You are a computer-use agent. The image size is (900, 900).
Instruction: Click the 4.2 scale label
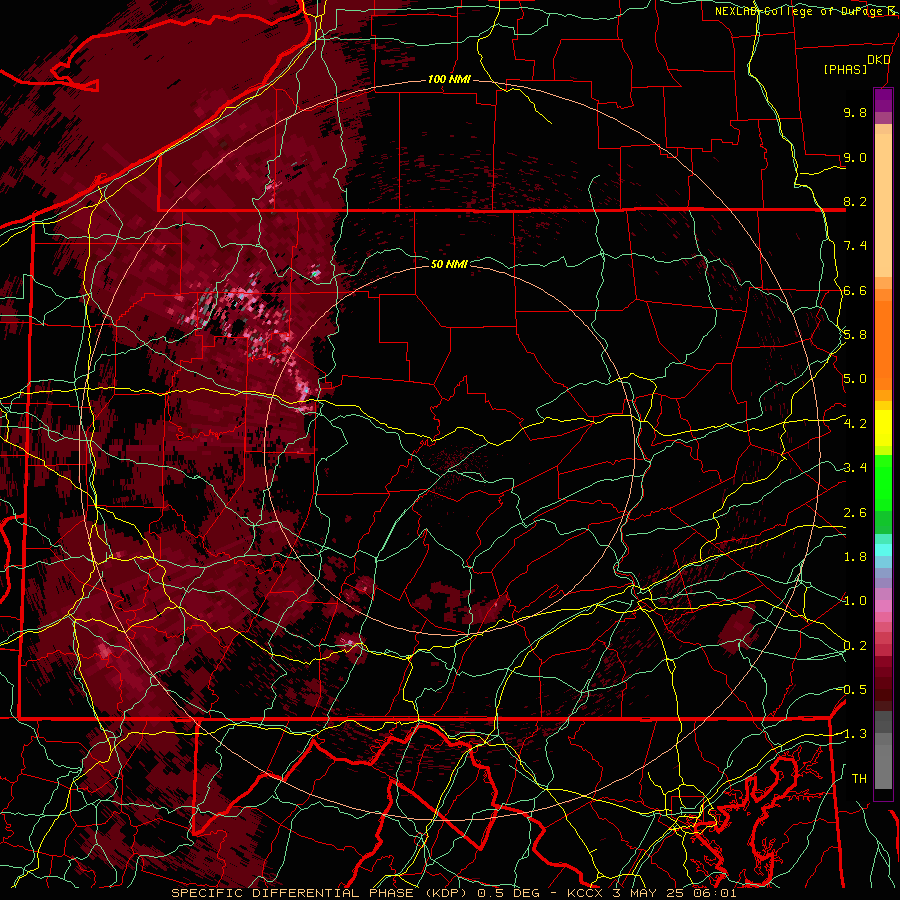pos(855,424)
